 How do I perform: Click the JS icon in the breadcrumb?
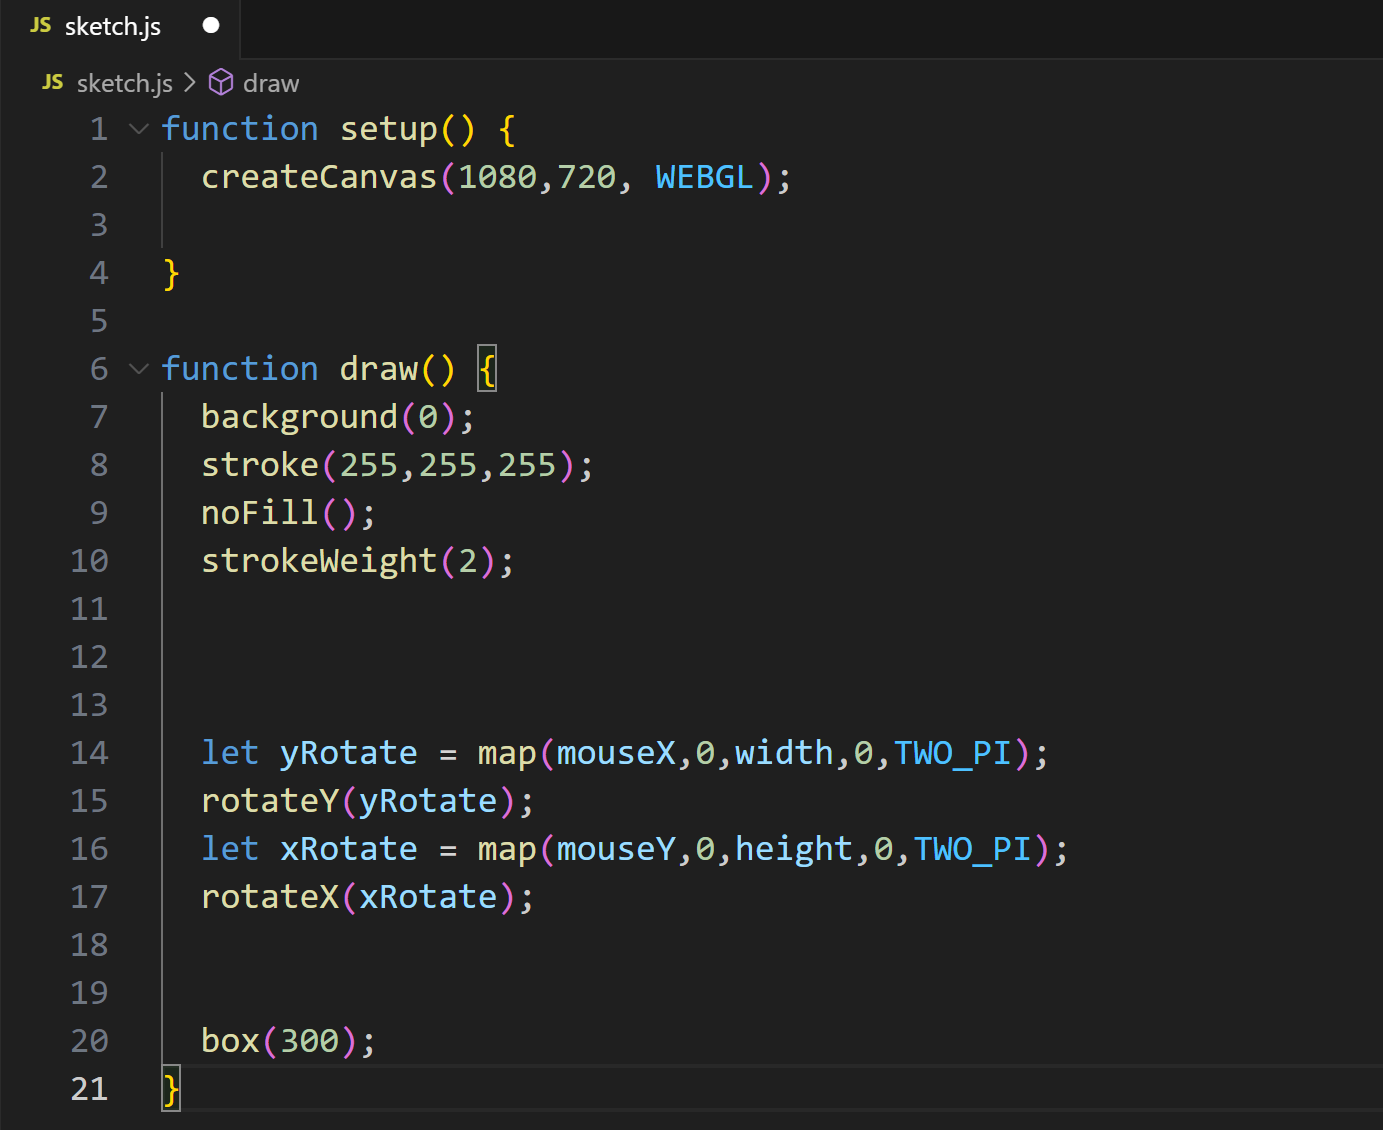point(53,83)
